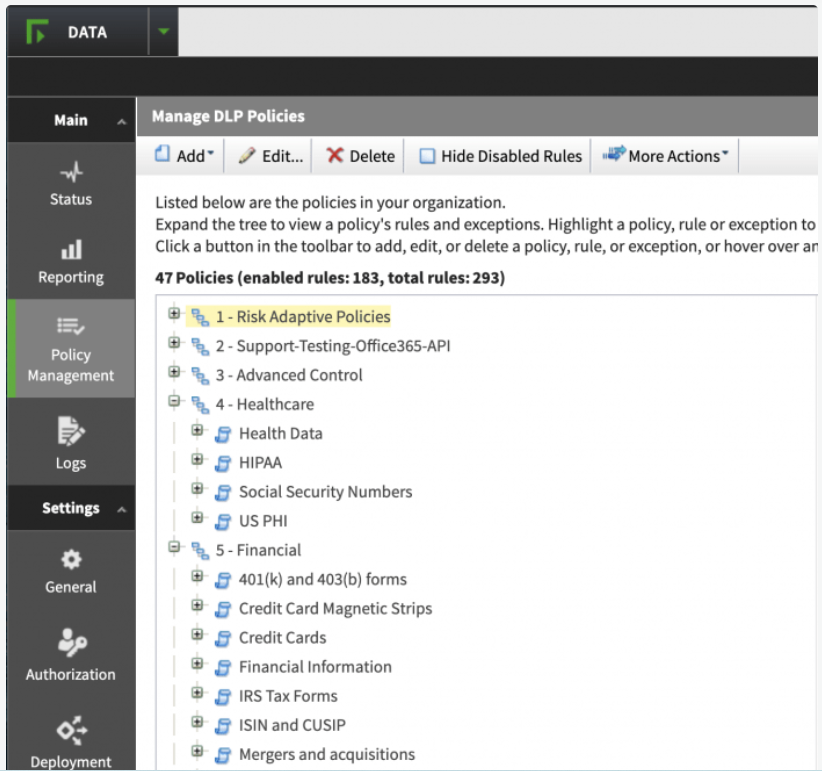Collapse the 5 - Financial policy node
The height and width of the screenshot is (771, 822).
click(x=175, y=548)
